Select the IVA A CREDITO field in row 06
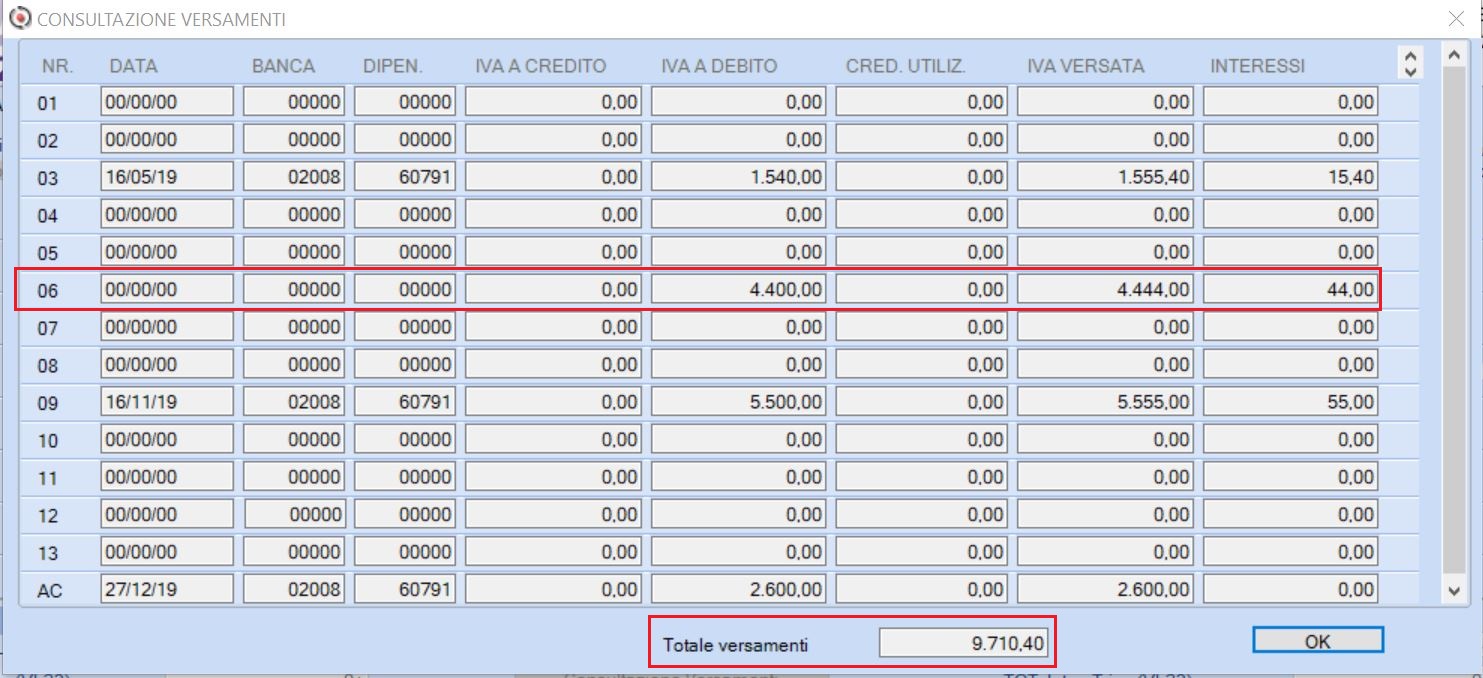Image resolution: width=1483 pixels, height=678 pixels. tap(553, 290)
